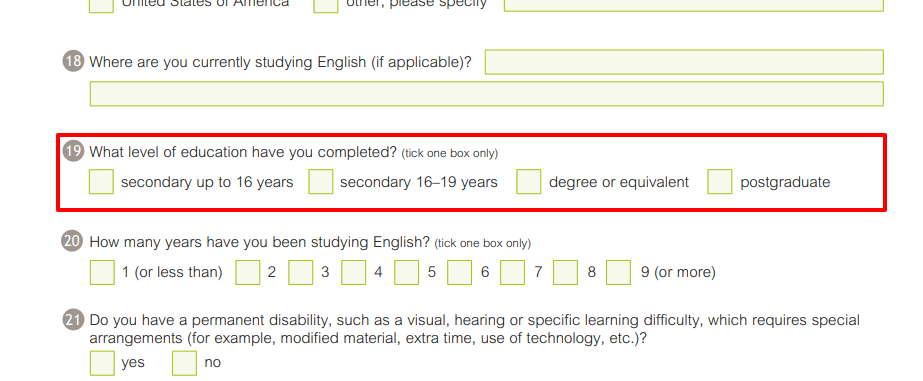
Task: Check the 7 years studying English box
Action: [x=513, y=272]
